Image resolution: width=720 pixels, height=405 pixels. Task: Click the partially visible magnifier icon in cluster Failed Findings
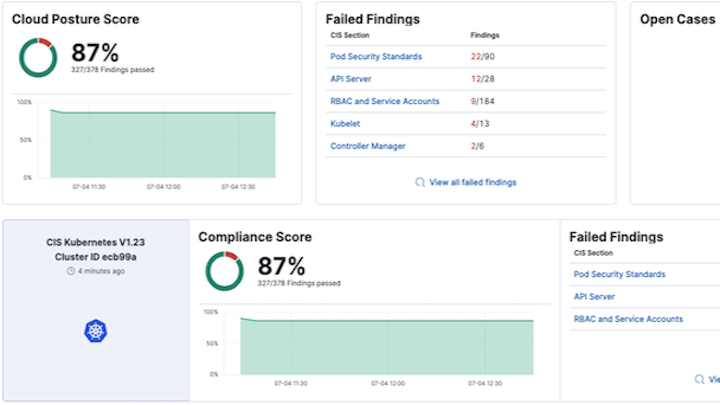point(699,379)
